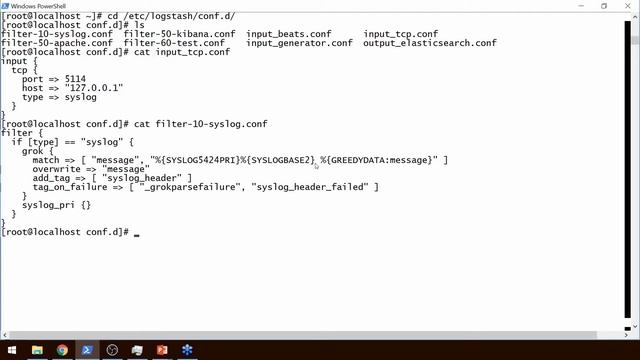Click the filename filter-60-test.conf
The image size is (640, 360).
(x=174, y=43)
